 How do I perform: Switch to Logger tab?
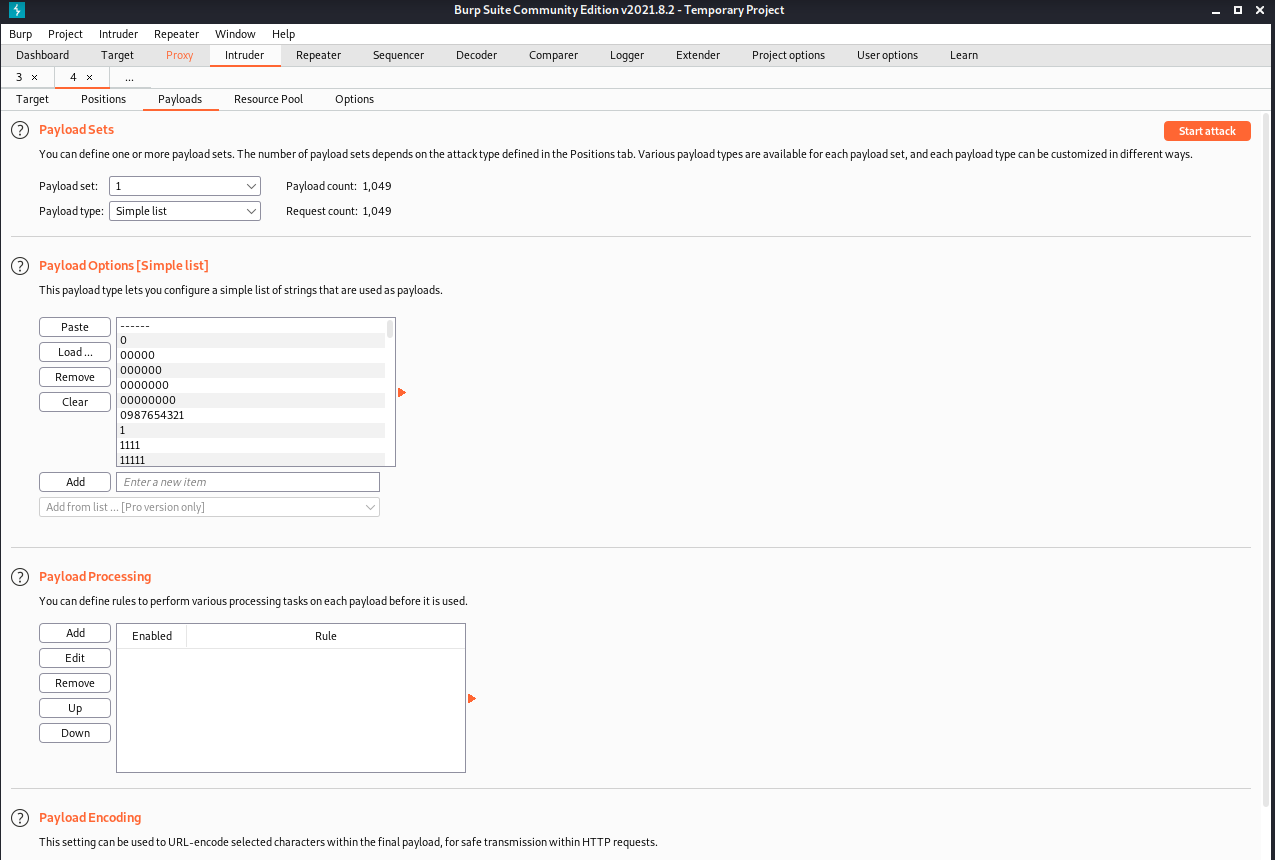click(x=627, y=55)
